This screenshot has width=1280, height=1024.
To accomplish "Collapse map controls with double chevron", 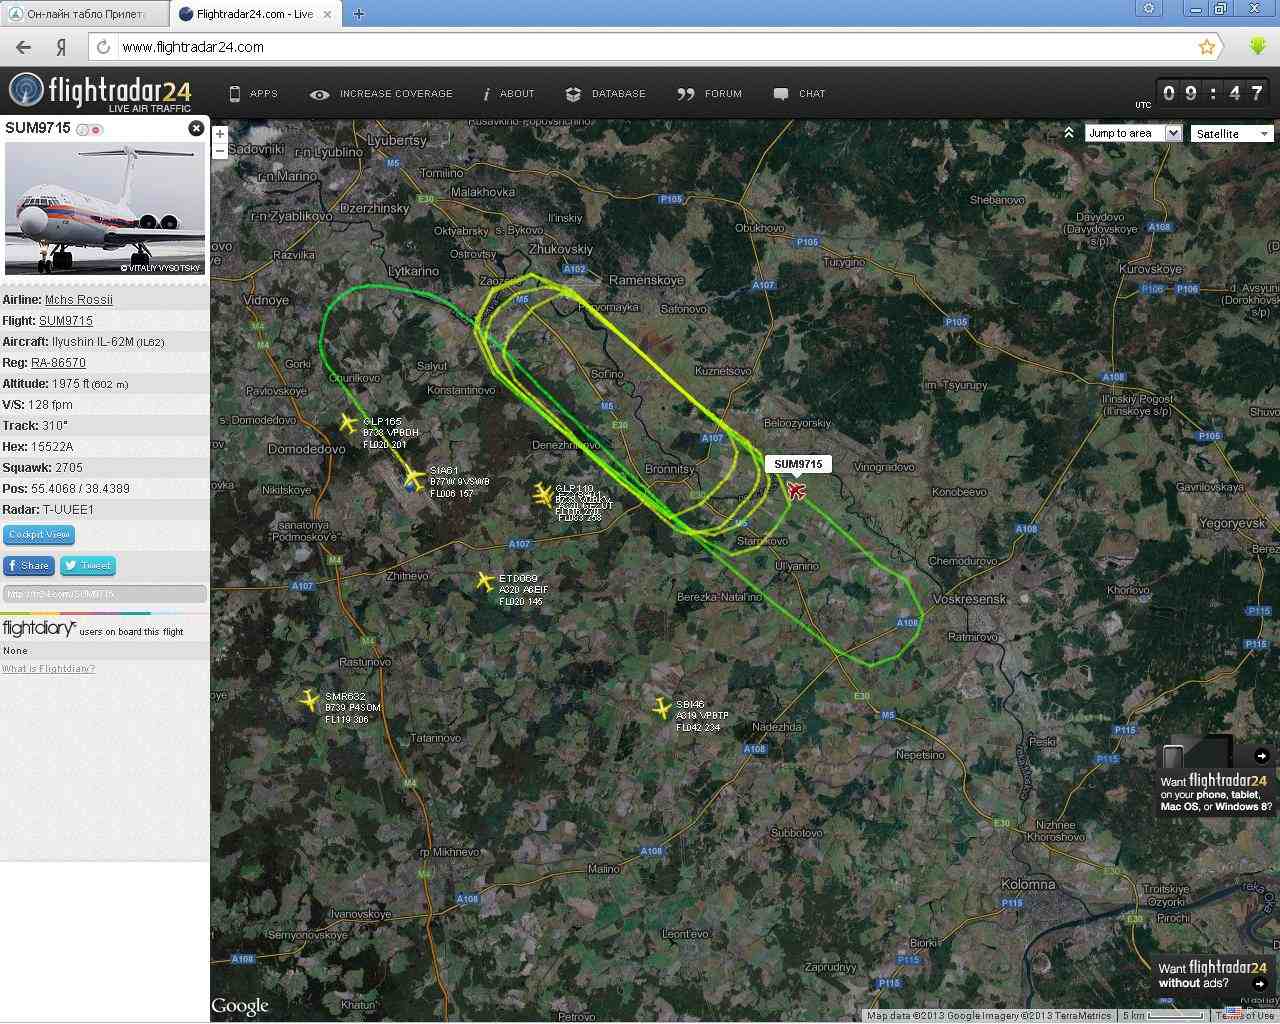I will click(x=1069, y=133).
